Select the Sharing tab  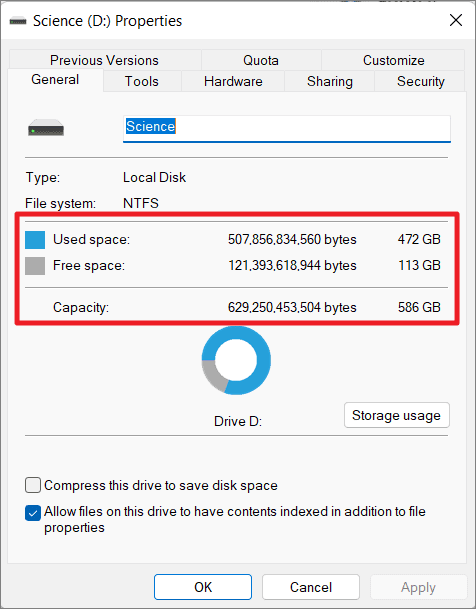pos(330,82)
